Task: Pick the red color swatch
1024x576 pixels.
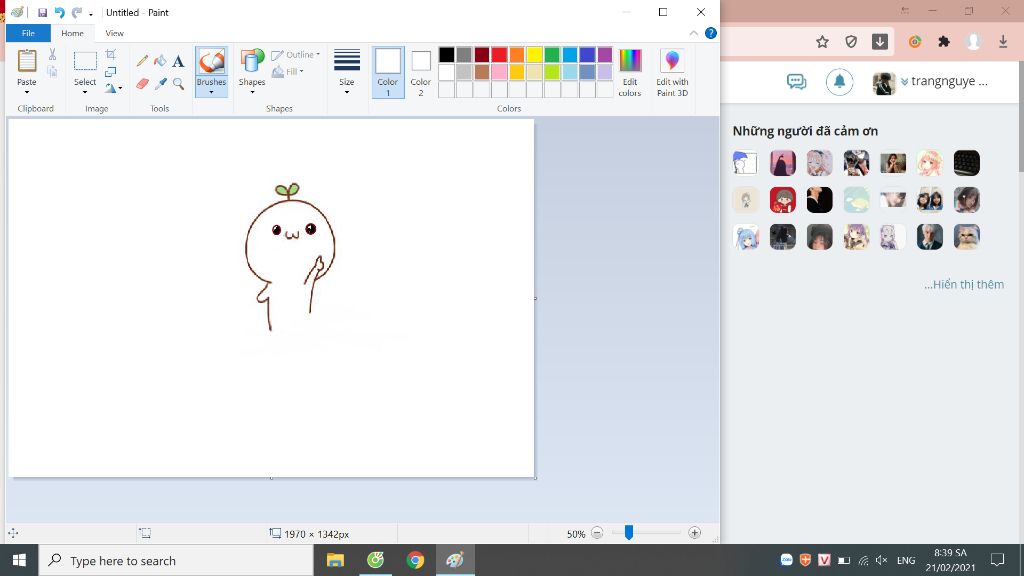Action: pyautogui.click(x=499, y=54)
